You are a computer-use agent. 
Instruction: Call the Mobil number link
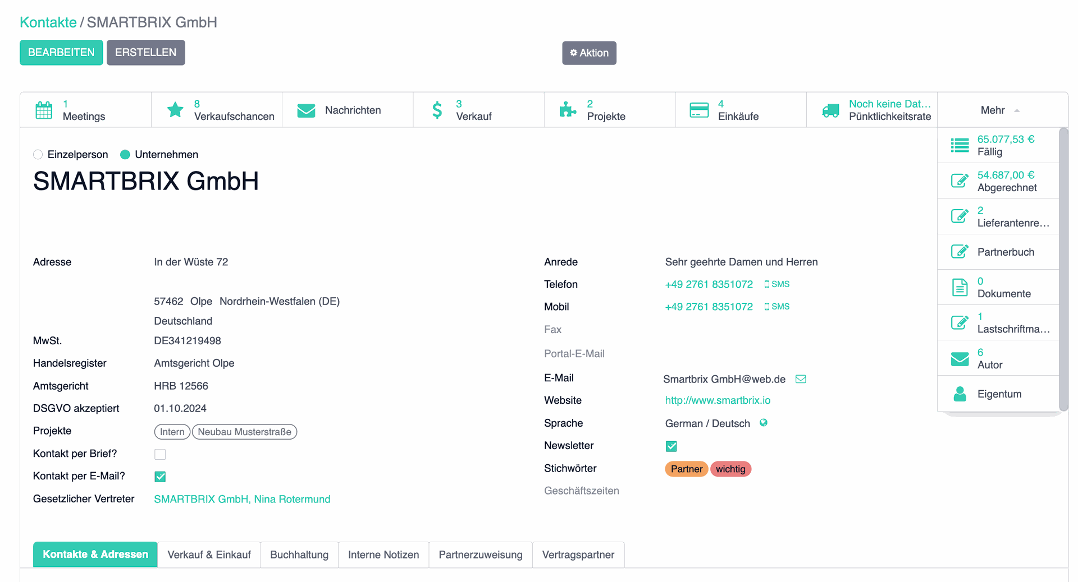(709, 306)
